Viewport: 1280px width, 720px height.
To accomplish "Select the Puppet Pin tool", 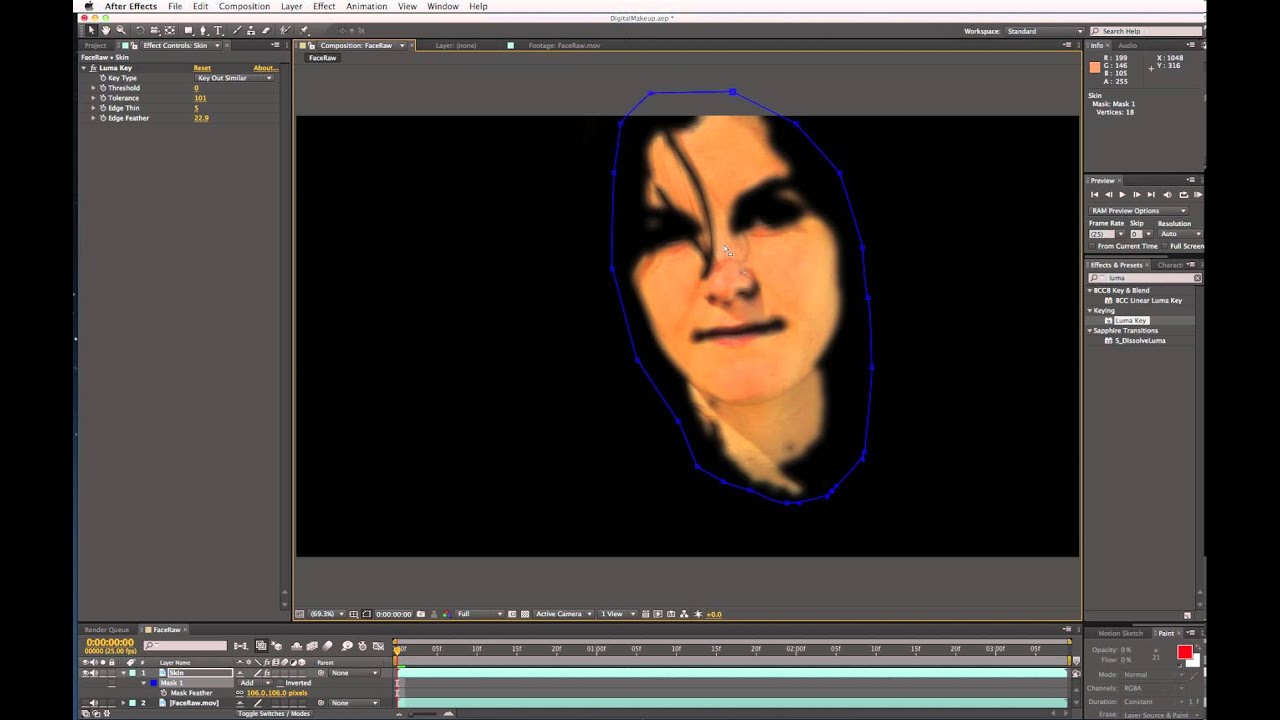I will 304,31.
